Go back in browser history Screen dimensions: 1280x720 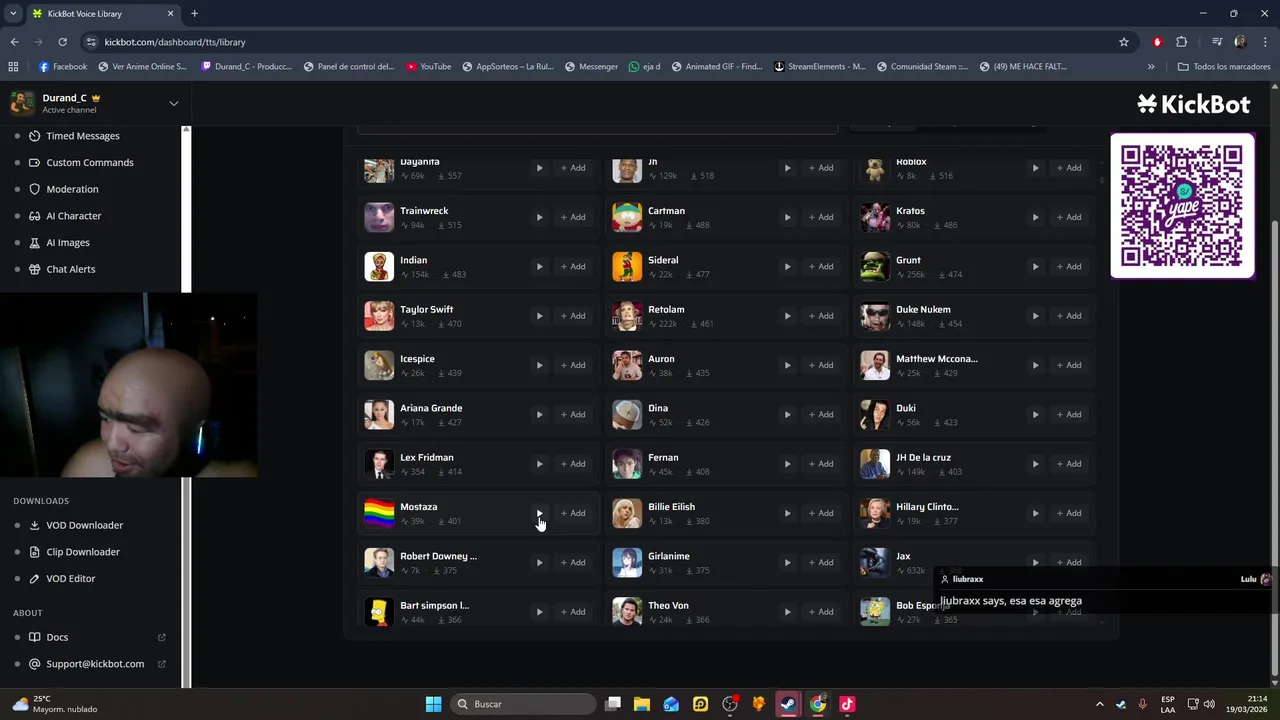click(14, 42)
